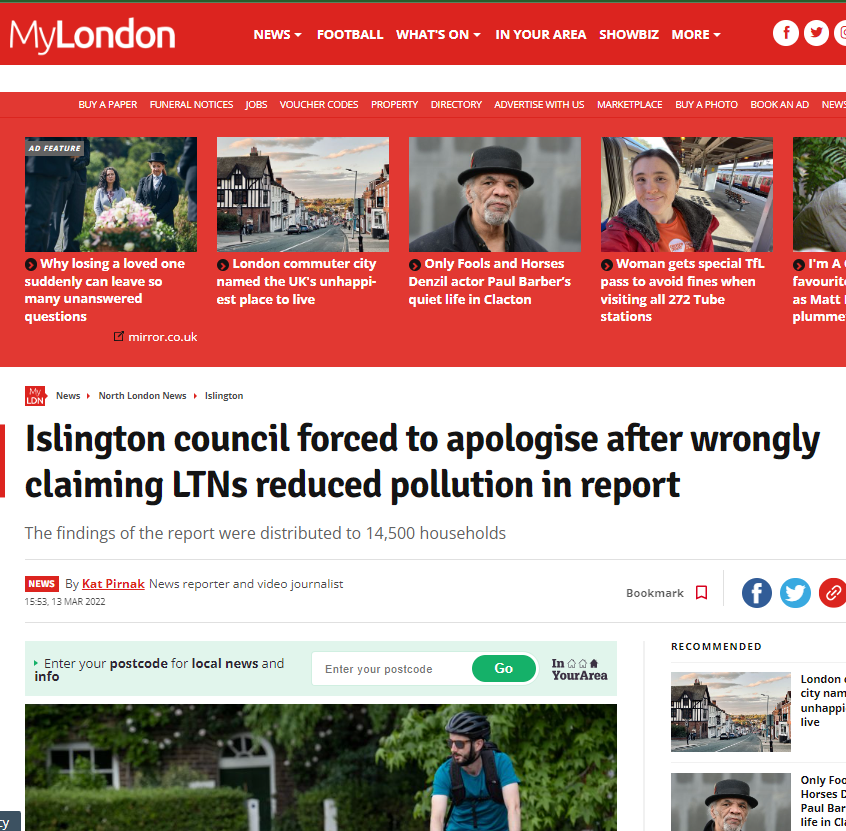Share article on Twitter via bird icon
This screenshot has width=846, height=831.
coord(795,592)
